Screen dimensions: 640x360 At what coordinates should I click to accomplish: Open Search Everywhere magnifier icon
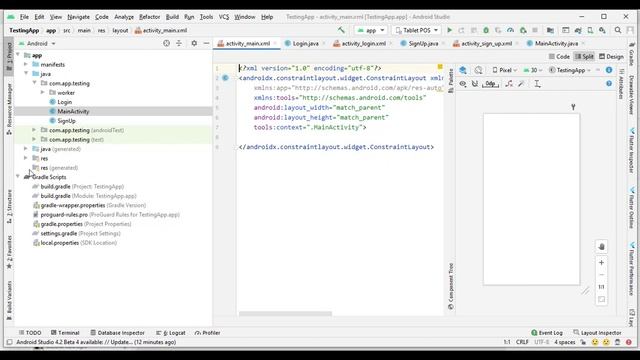pos(618,30)
